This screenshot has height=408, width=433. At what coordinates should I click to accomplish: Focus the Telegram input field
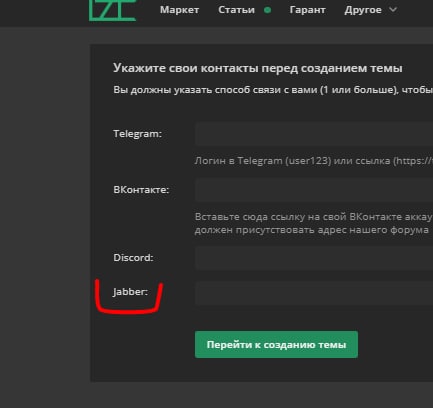tap(314, 134)
